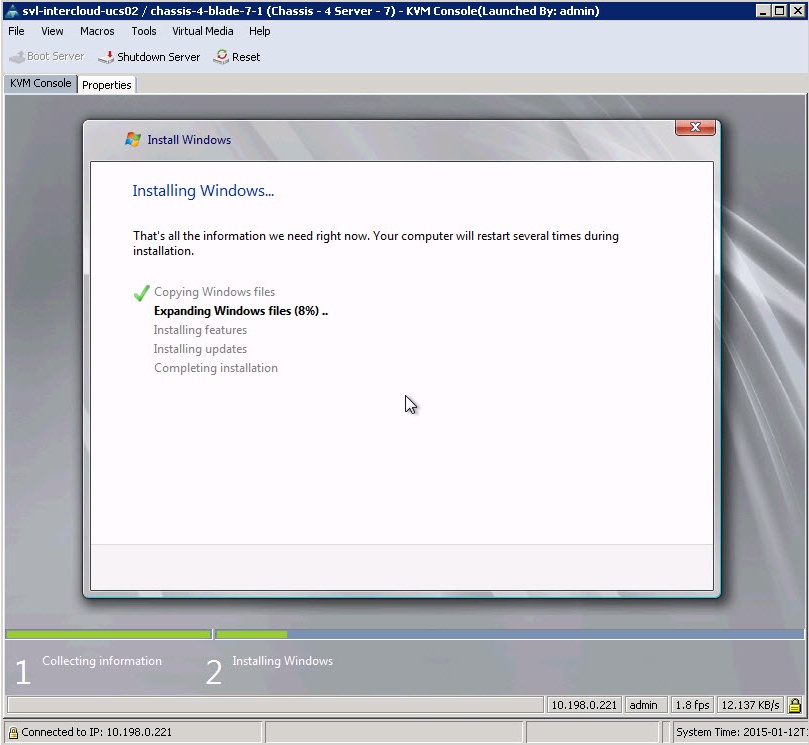Viewport: 809px width, 745px height.
Task: Click the 12.137 KB/s status field
Action: point(750,705)
